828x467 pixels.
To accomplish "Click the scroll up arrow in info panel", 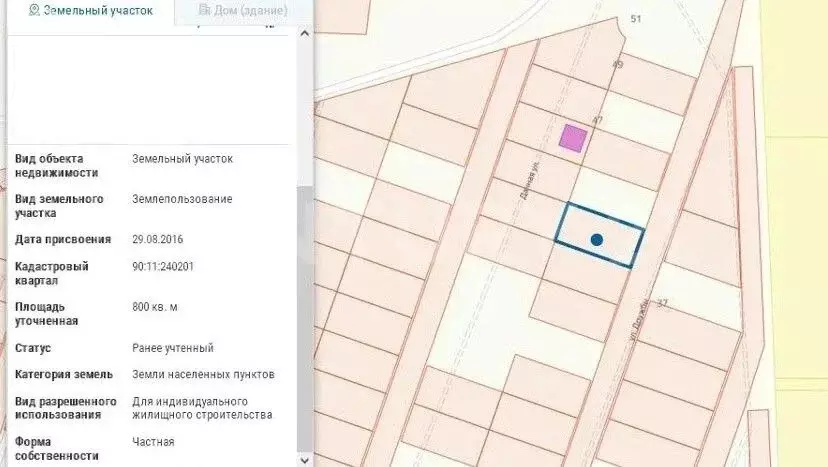I will pos(304,34).
